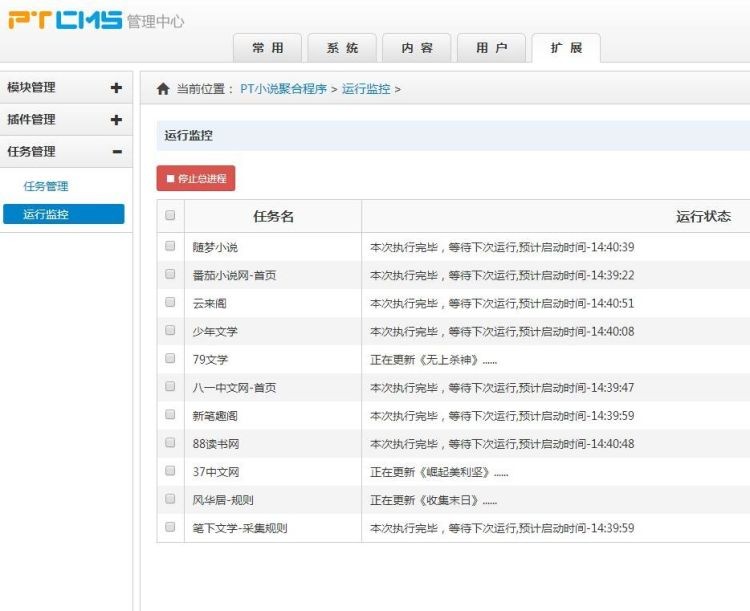Image resolution: width=750 pixels, height=611 pixels.
Task: Click task name 随梦小说
Action: point(215,247)
